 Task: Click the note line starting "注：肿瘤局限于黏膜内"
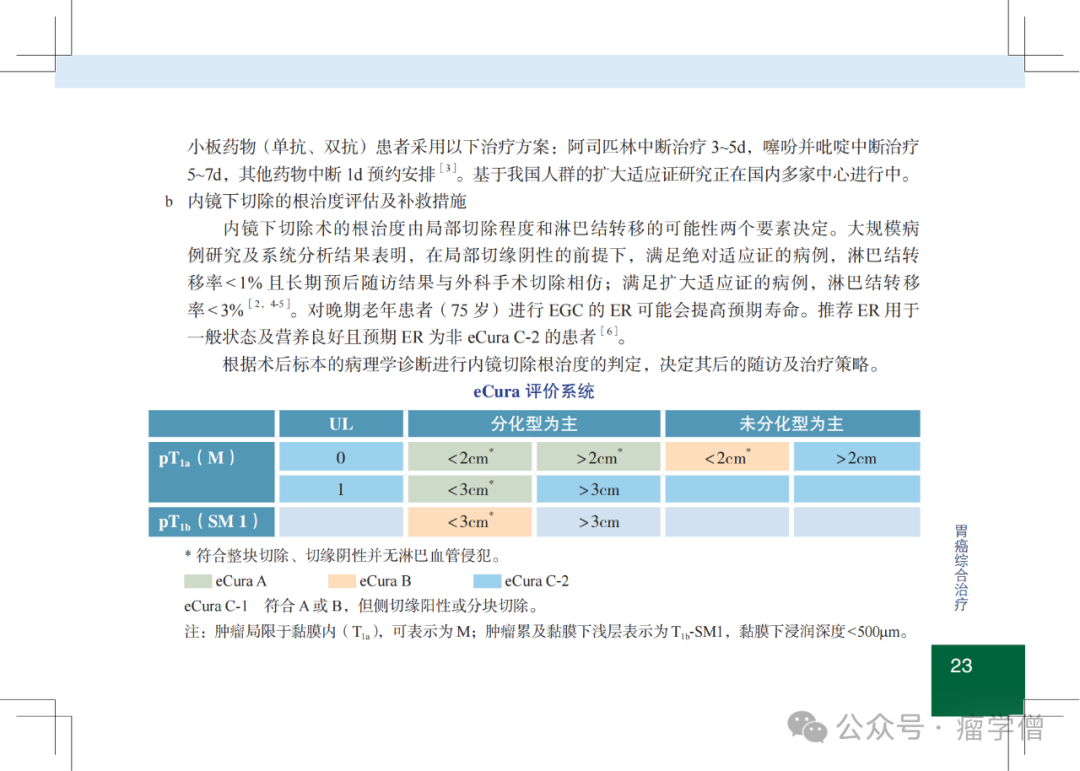pos(548,632)
